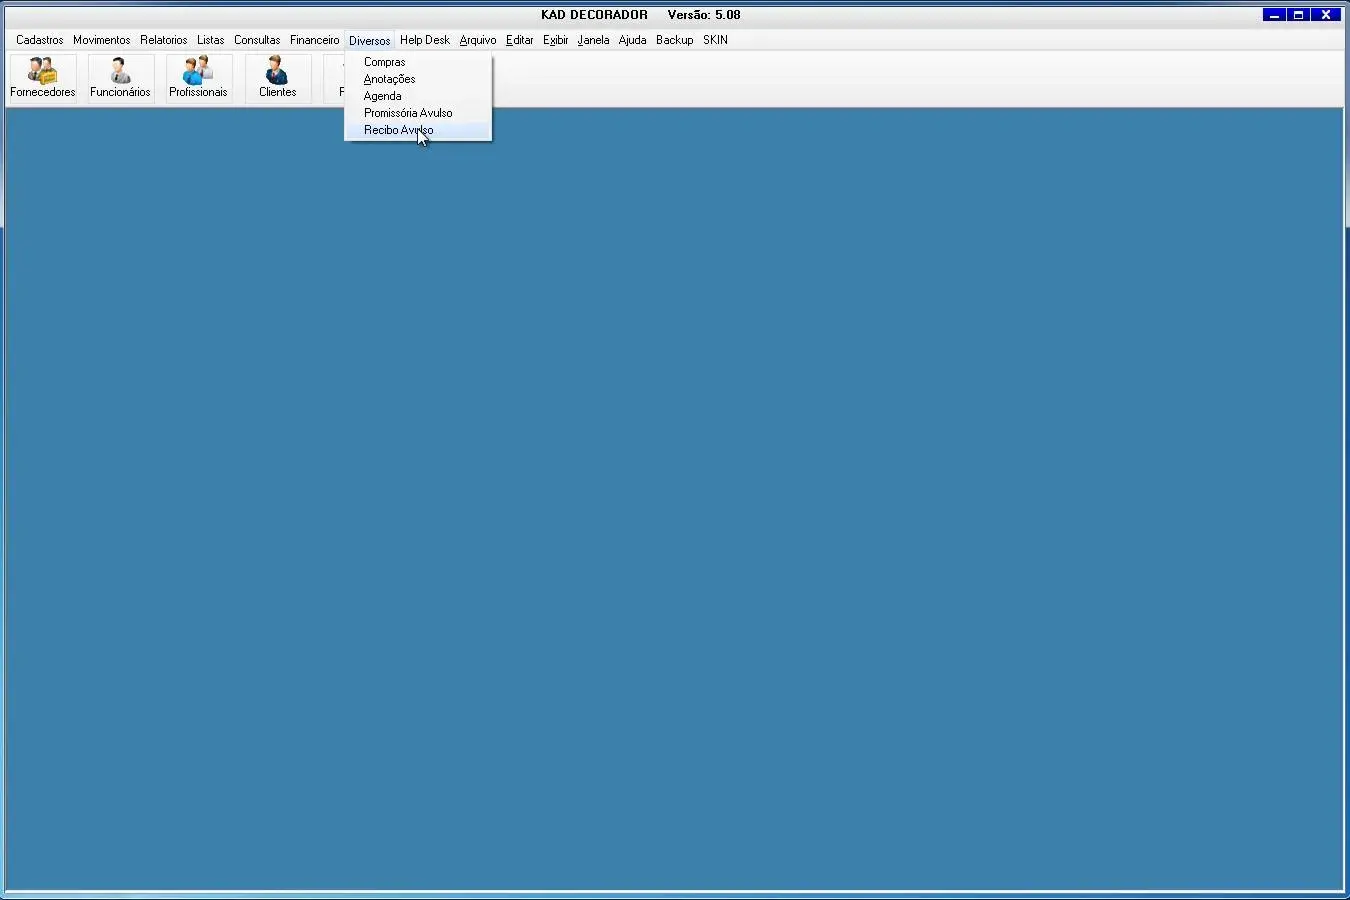Open the Relatorios menu
This screenshot has height=900, width=1350.
click(164, 40)
